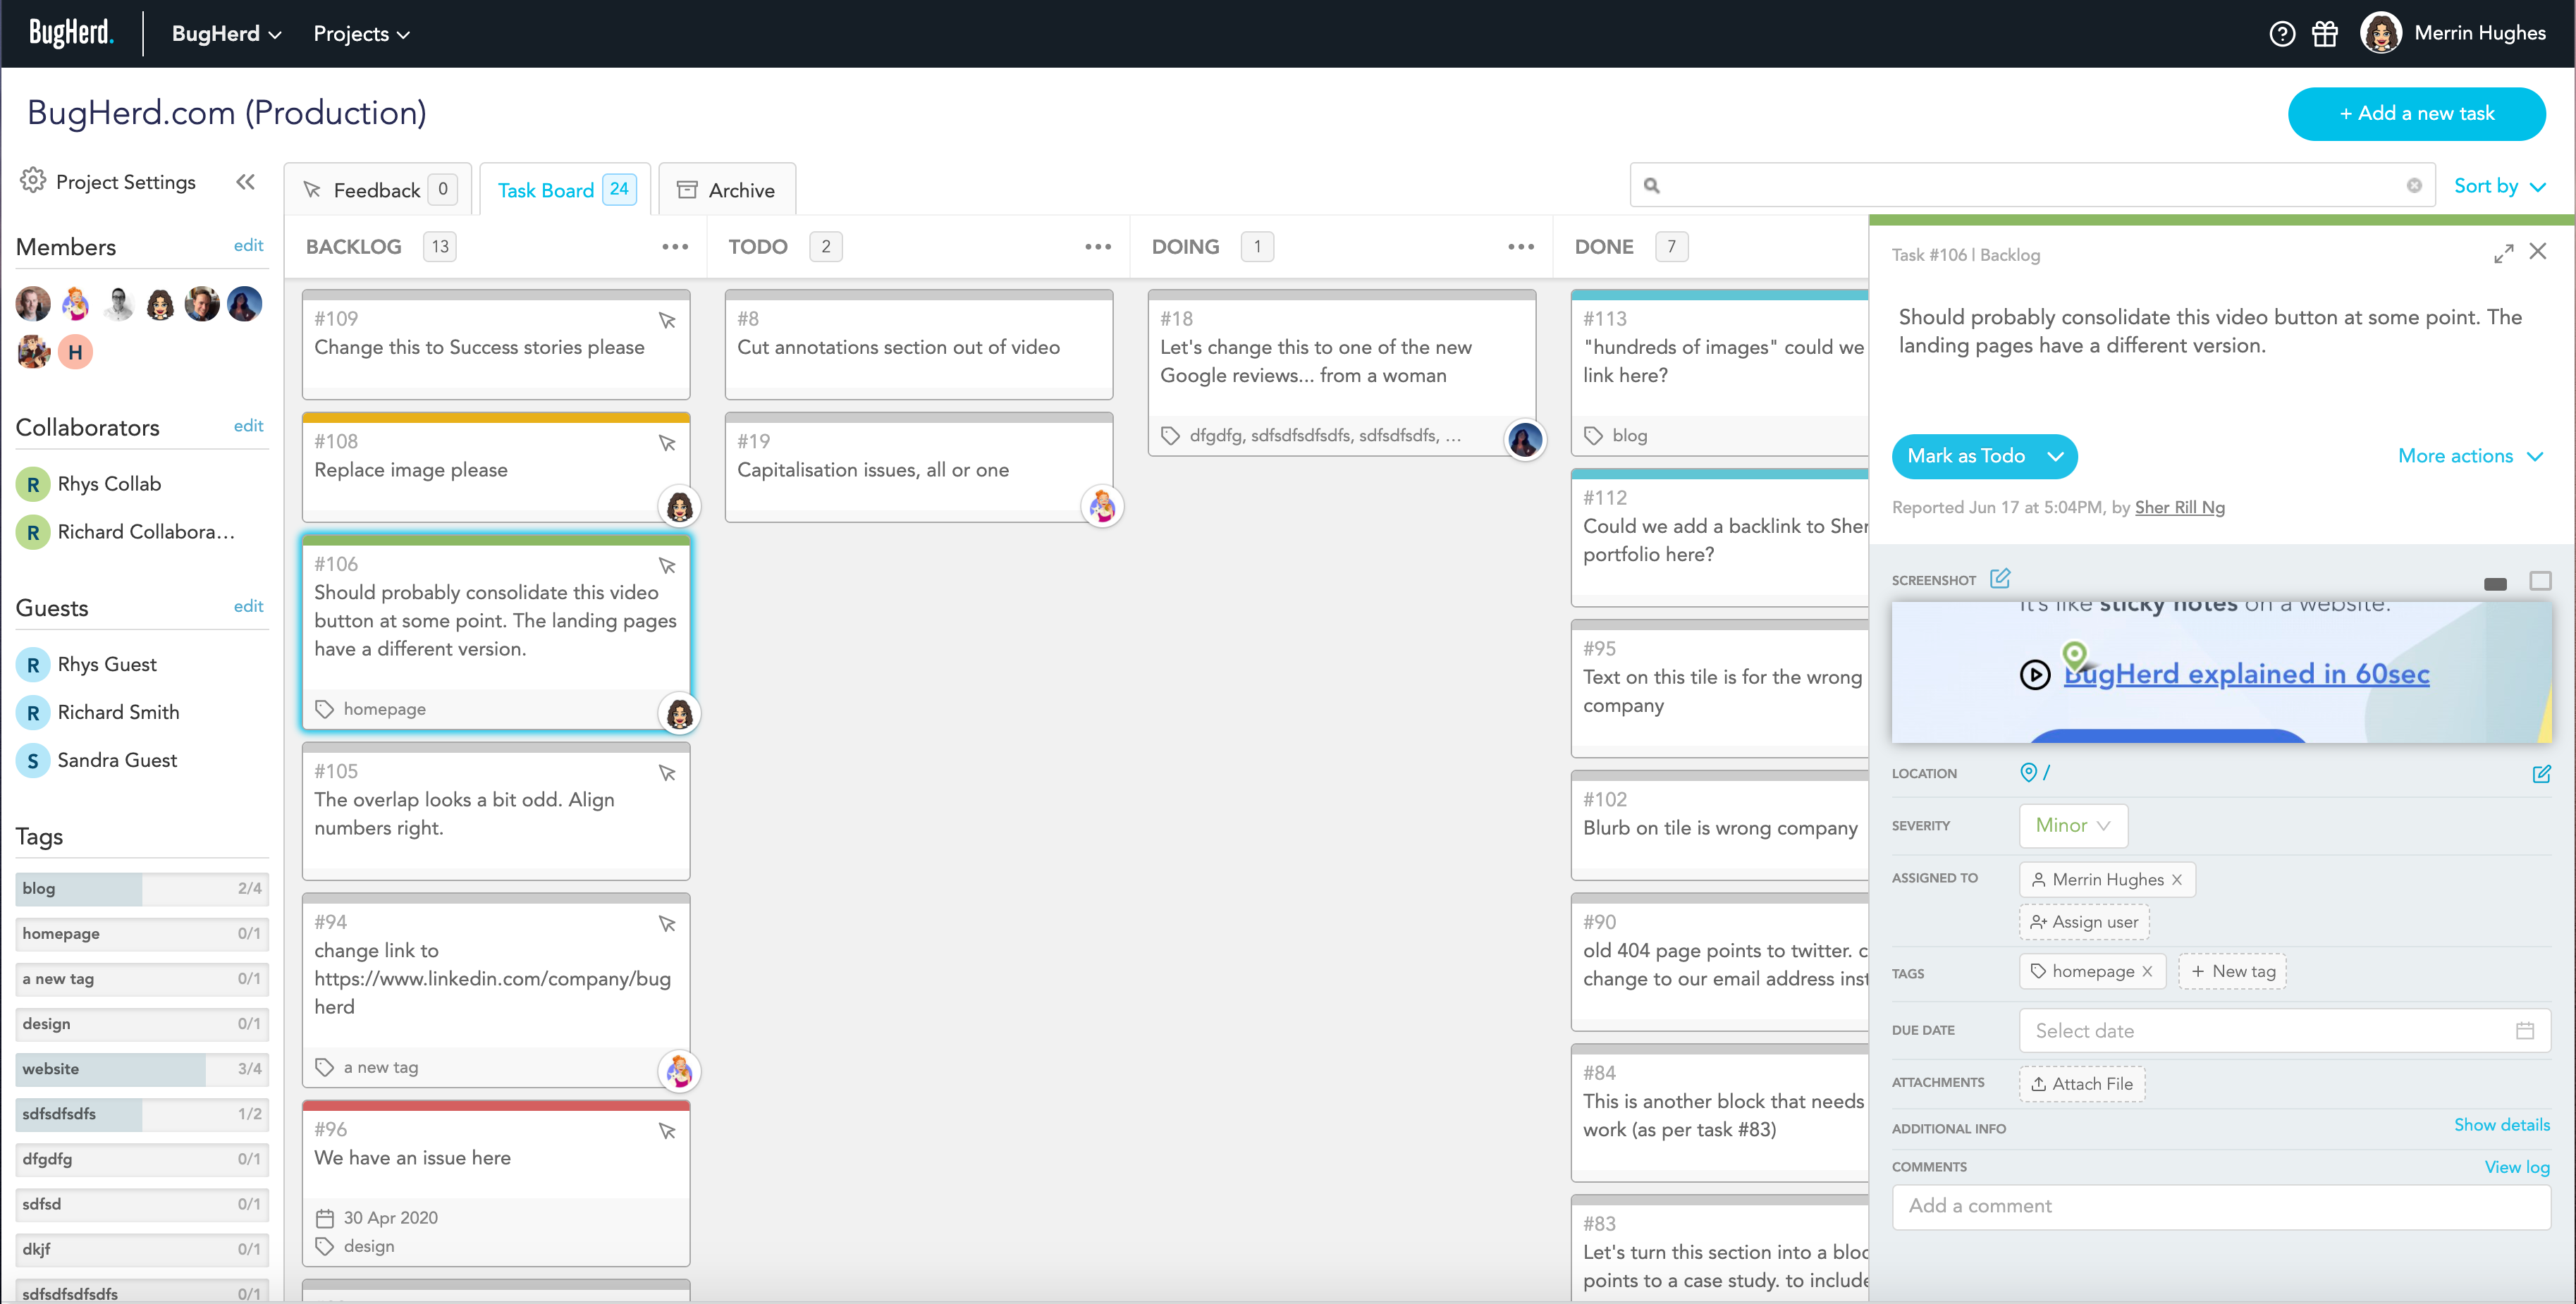Open the help question mark icon

point(2281,34)
